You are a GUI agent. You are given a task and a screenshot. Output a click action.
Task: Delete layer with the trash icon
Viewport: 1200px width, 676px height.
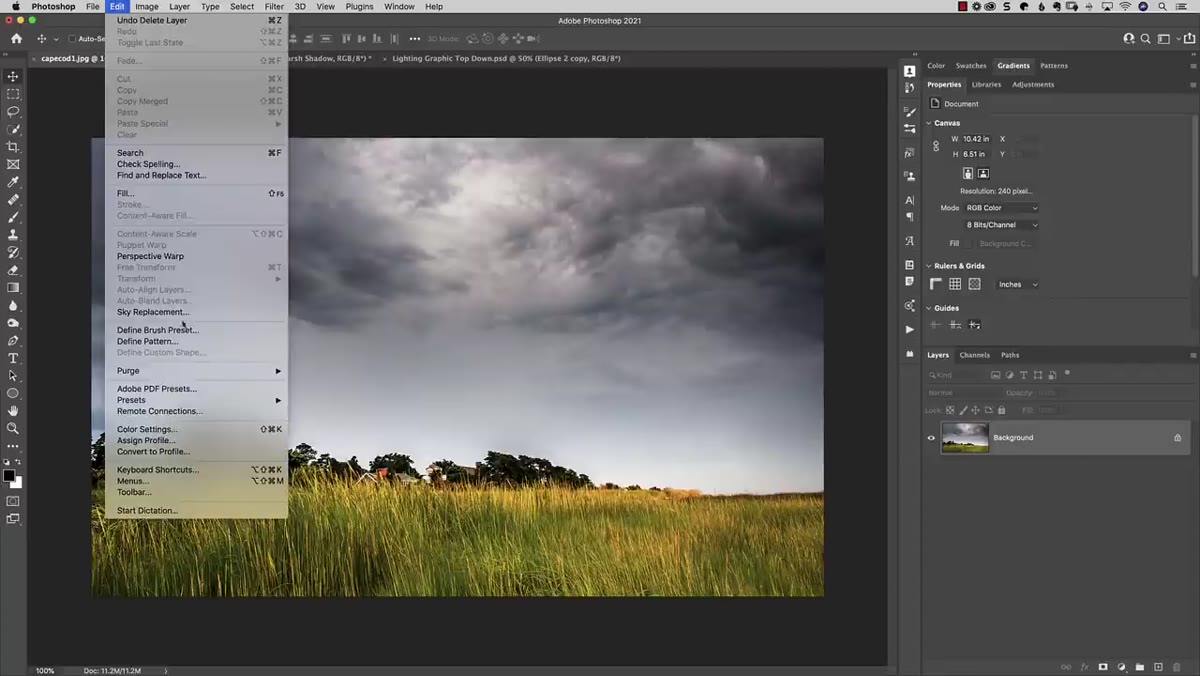[x=1176, y=667]
